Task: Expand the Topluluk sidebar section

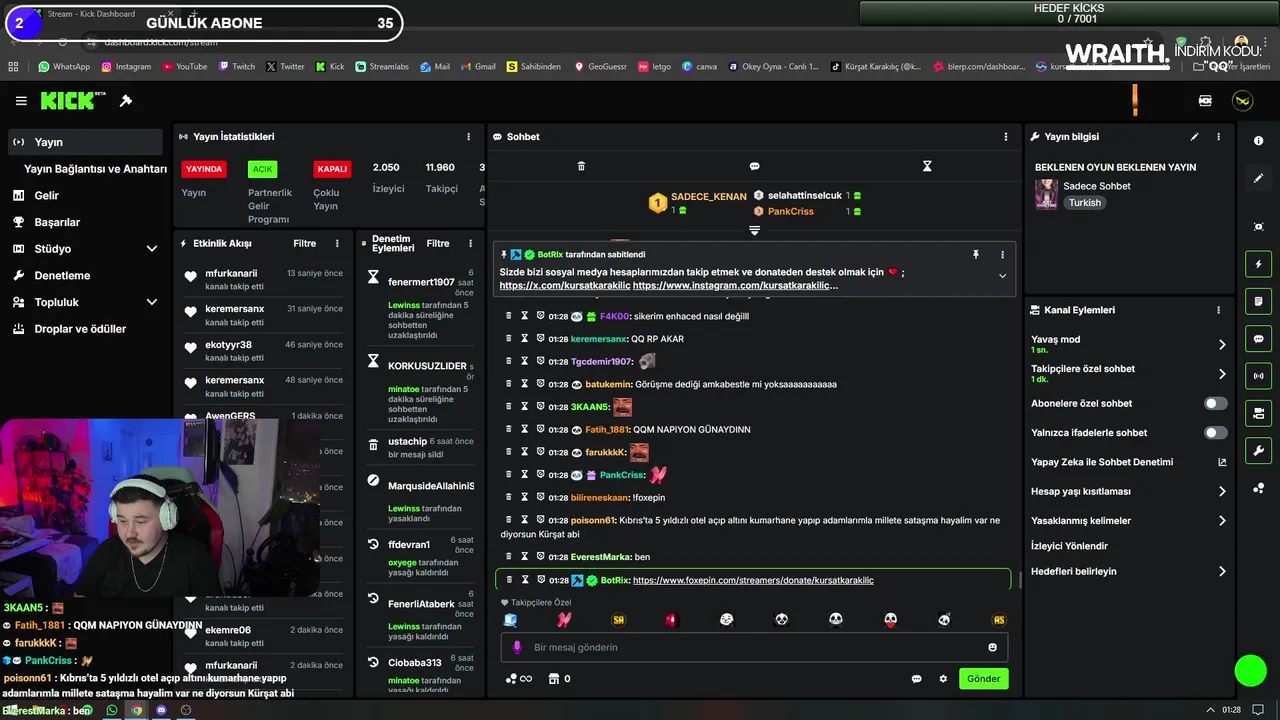Action: click(152, 302)
